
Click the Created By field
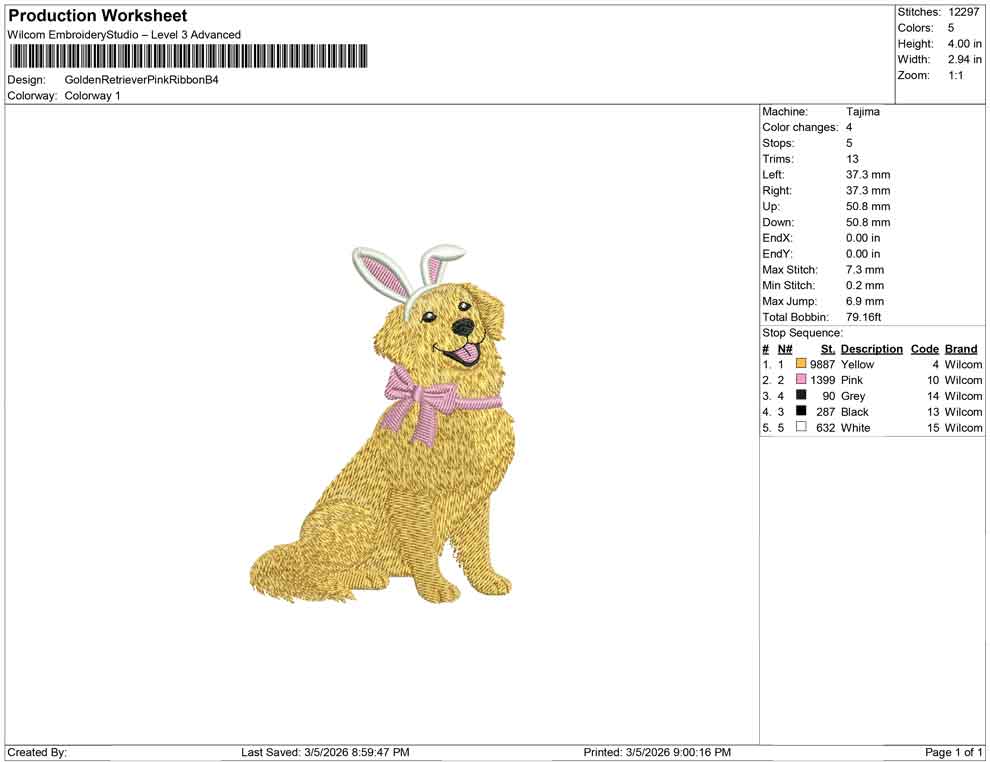pos(37,751)
